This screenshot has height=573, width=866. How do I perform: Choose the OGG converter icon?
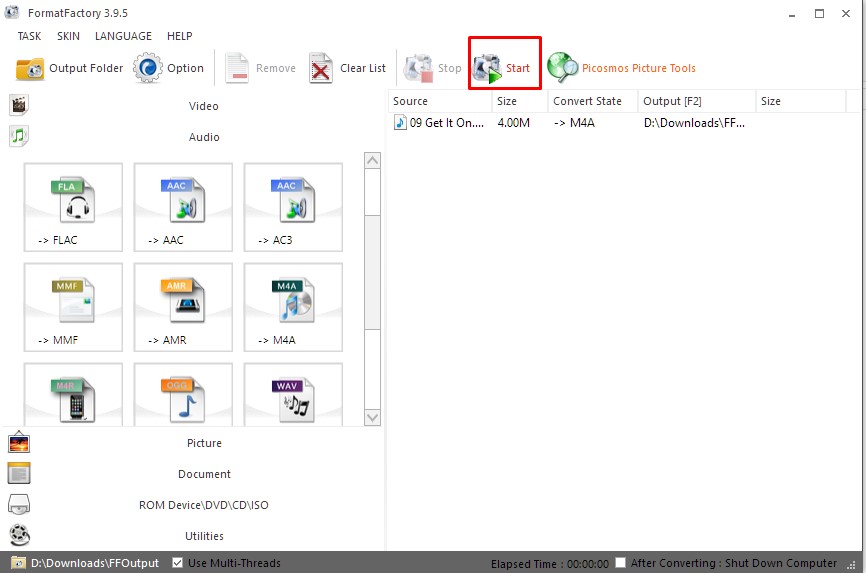183,395
